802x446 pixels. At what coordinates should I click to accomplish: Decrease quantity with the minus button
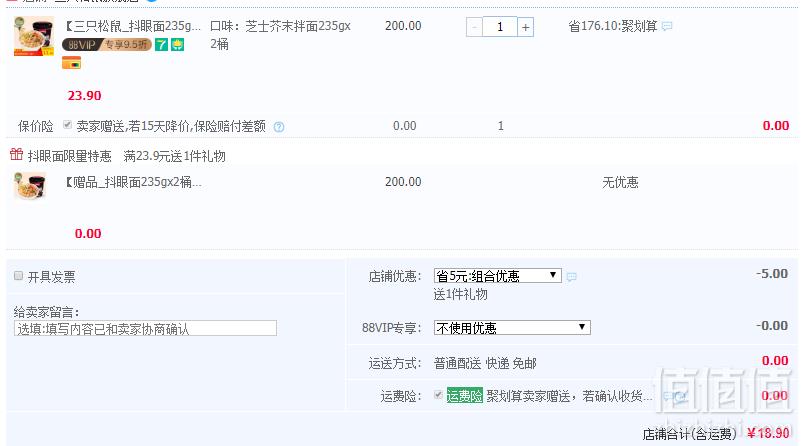(x=474, y=27)
